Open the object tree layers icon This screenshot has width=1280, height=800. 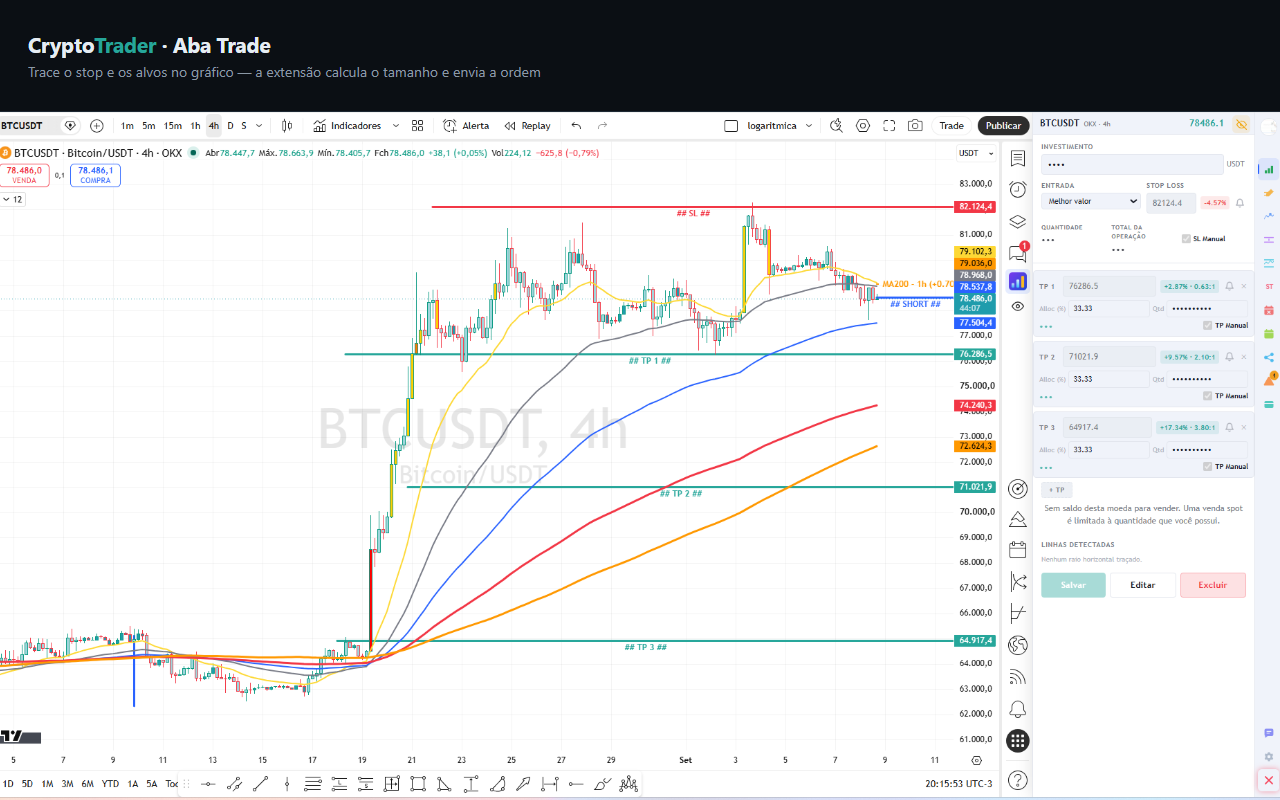1018,221
